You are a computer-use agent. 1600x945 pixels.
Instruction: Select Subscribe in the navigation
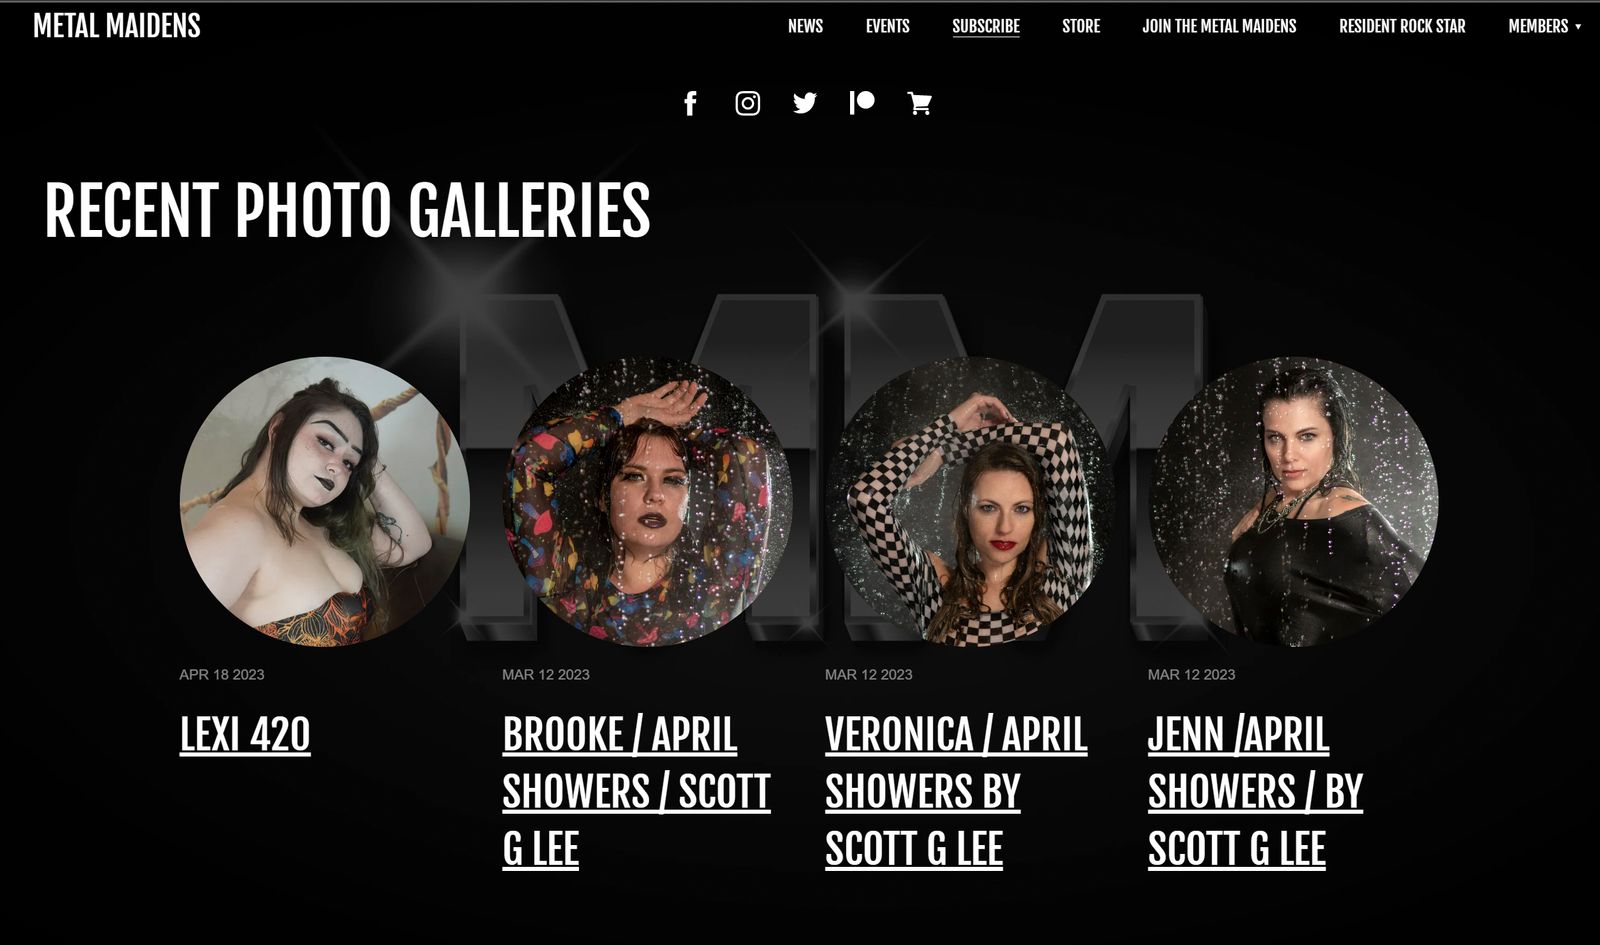(x=986, y=26)
